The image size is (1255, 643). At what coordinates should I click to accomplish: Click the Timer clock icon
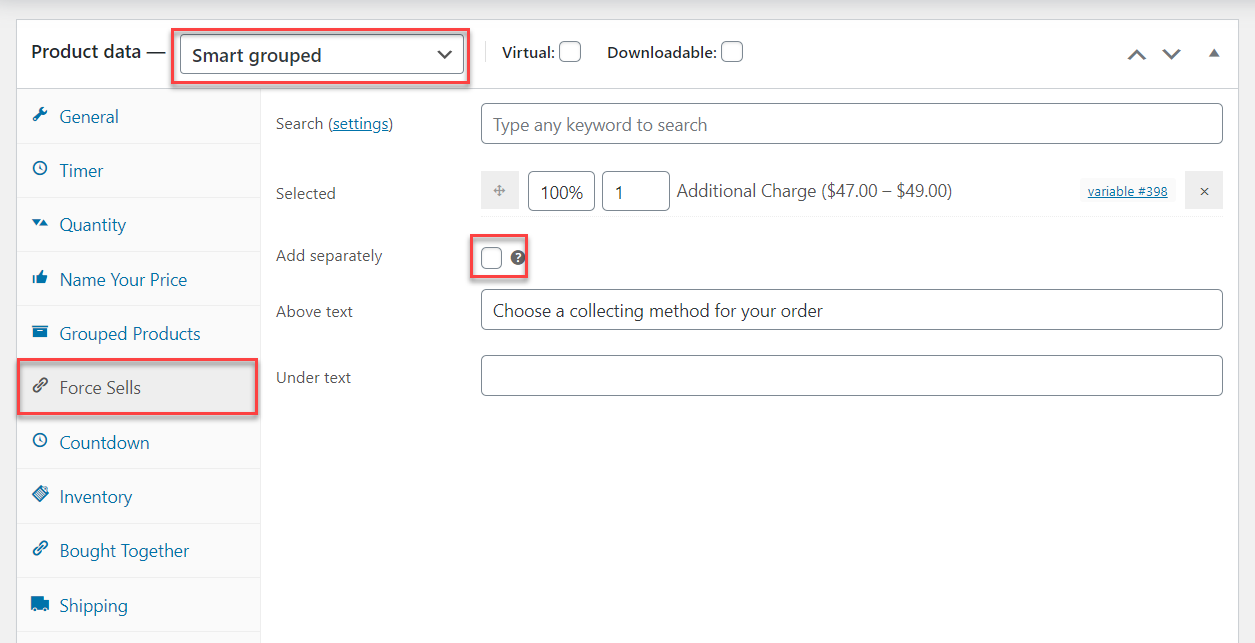coord(40,170)
